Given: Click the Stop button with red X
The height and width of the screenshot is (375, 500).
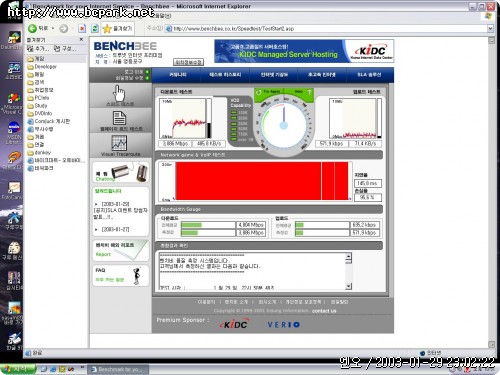Looking at the screenshot, I should pyautogui.click(x=82, y=29).
